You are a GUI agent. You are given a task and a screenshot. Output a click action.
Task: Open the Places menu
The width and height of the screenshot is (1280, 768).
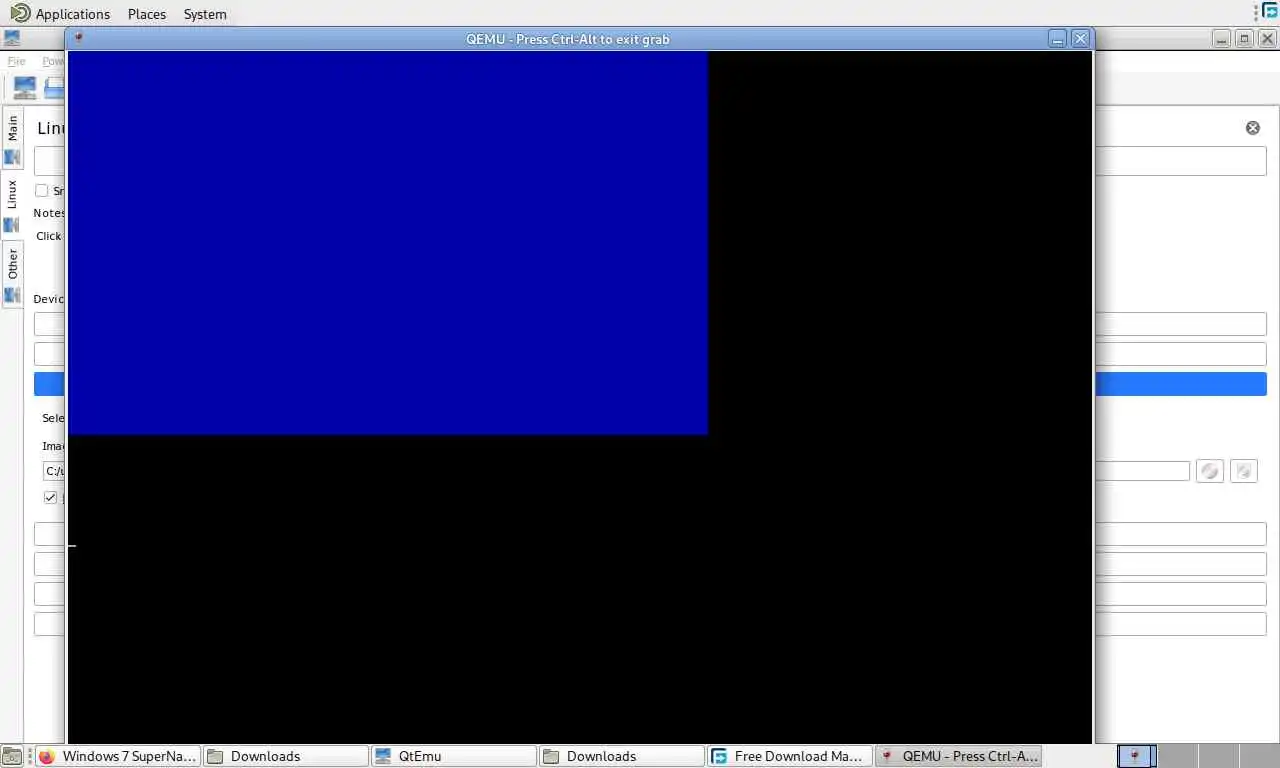tap(147, 14)
